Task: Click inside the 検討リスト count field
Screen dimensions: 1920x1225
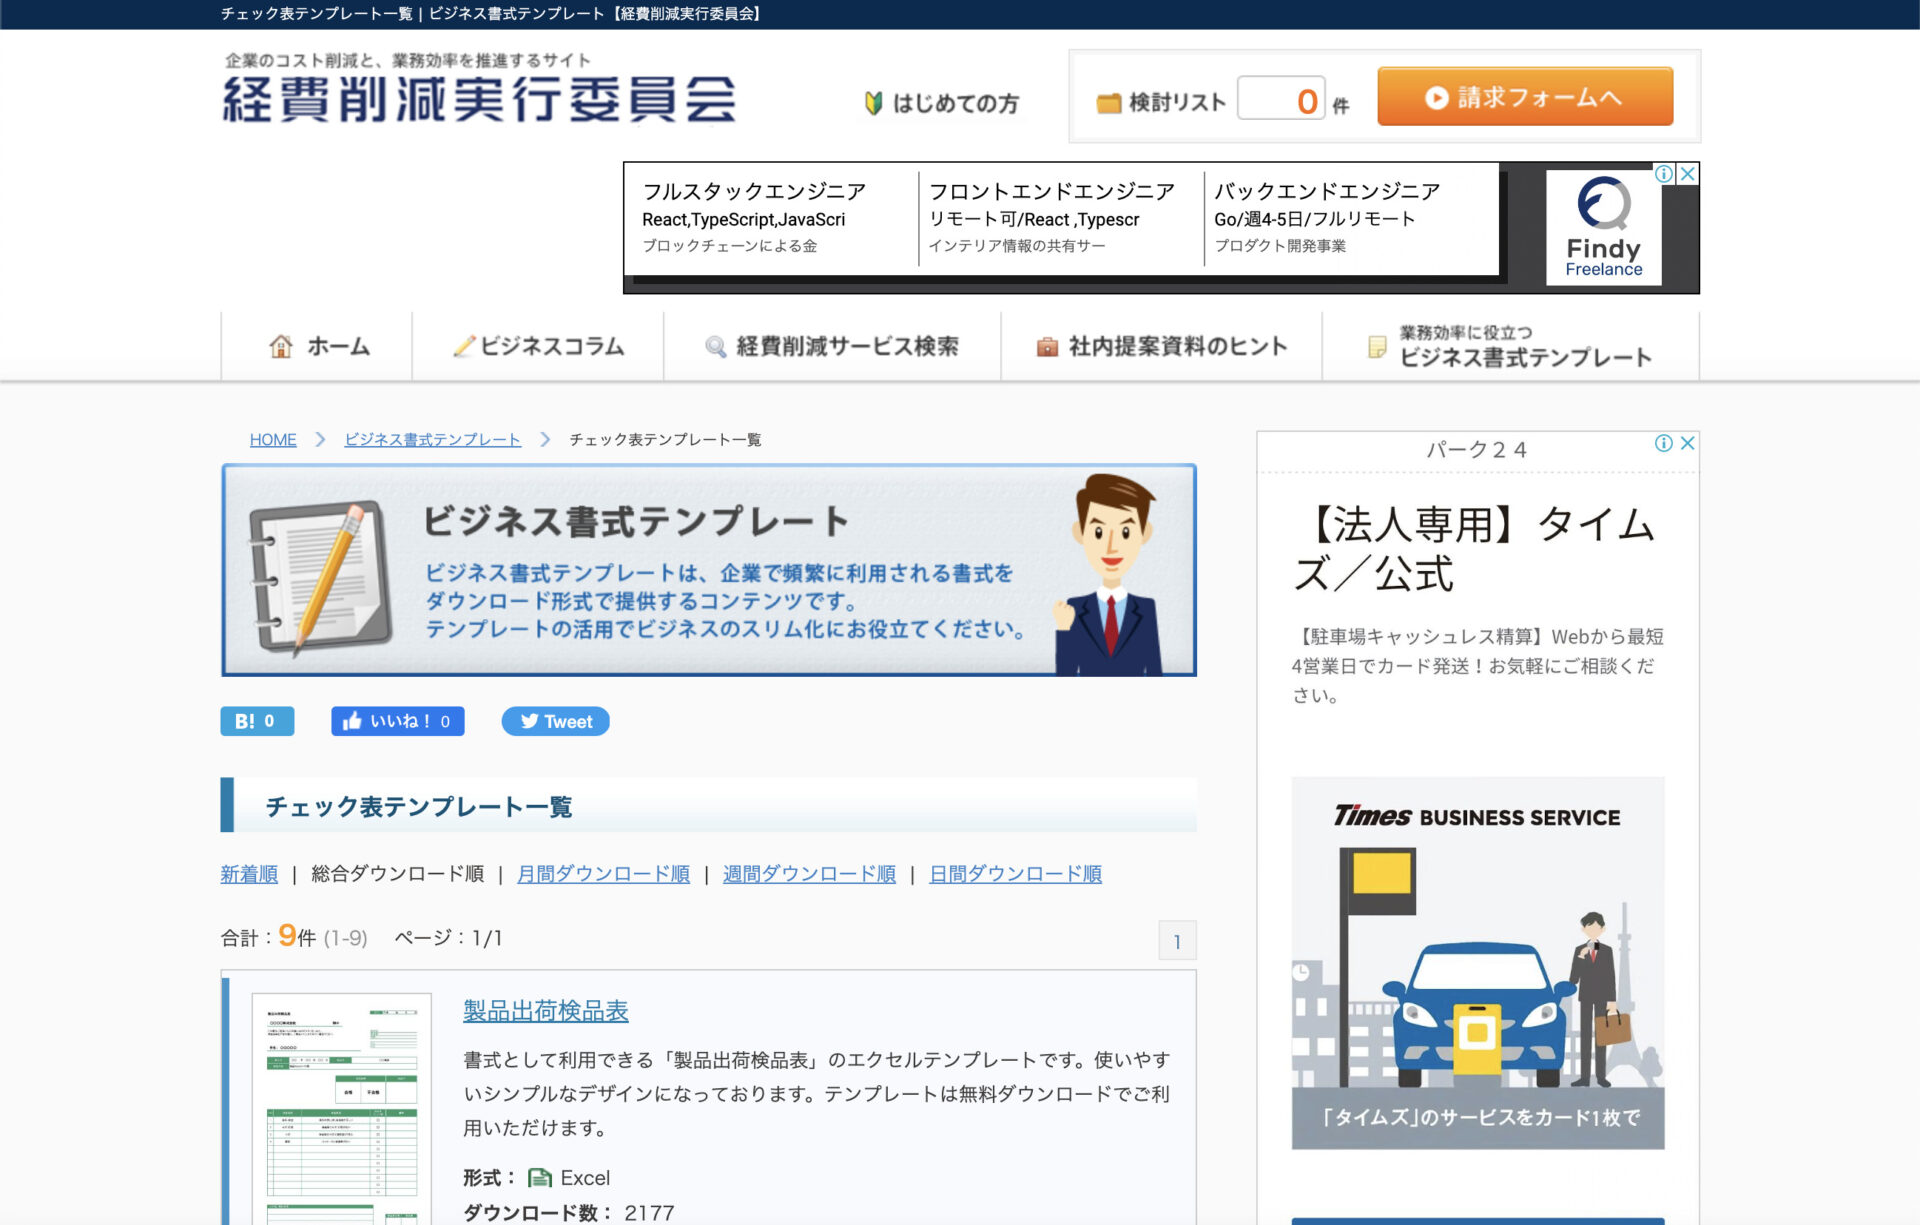Action: coord(1283,99)
